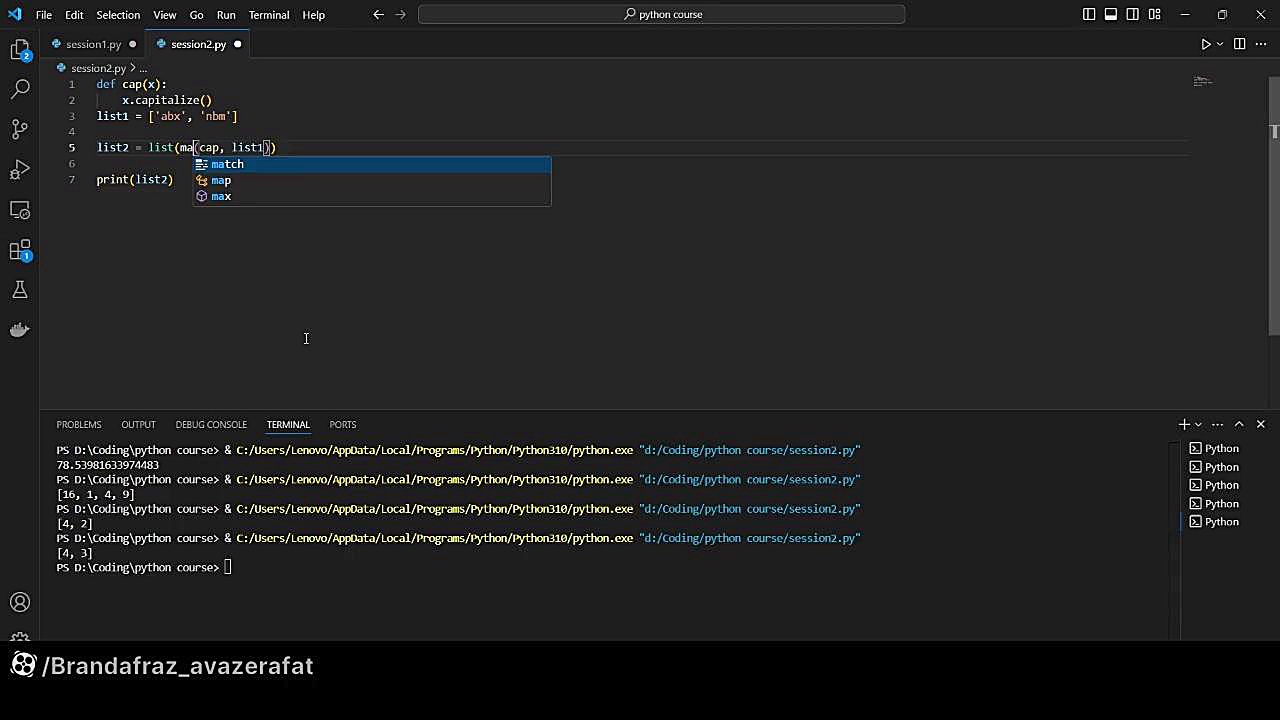Click session2.py in the breadcrumb

click(x=98, y=68)
